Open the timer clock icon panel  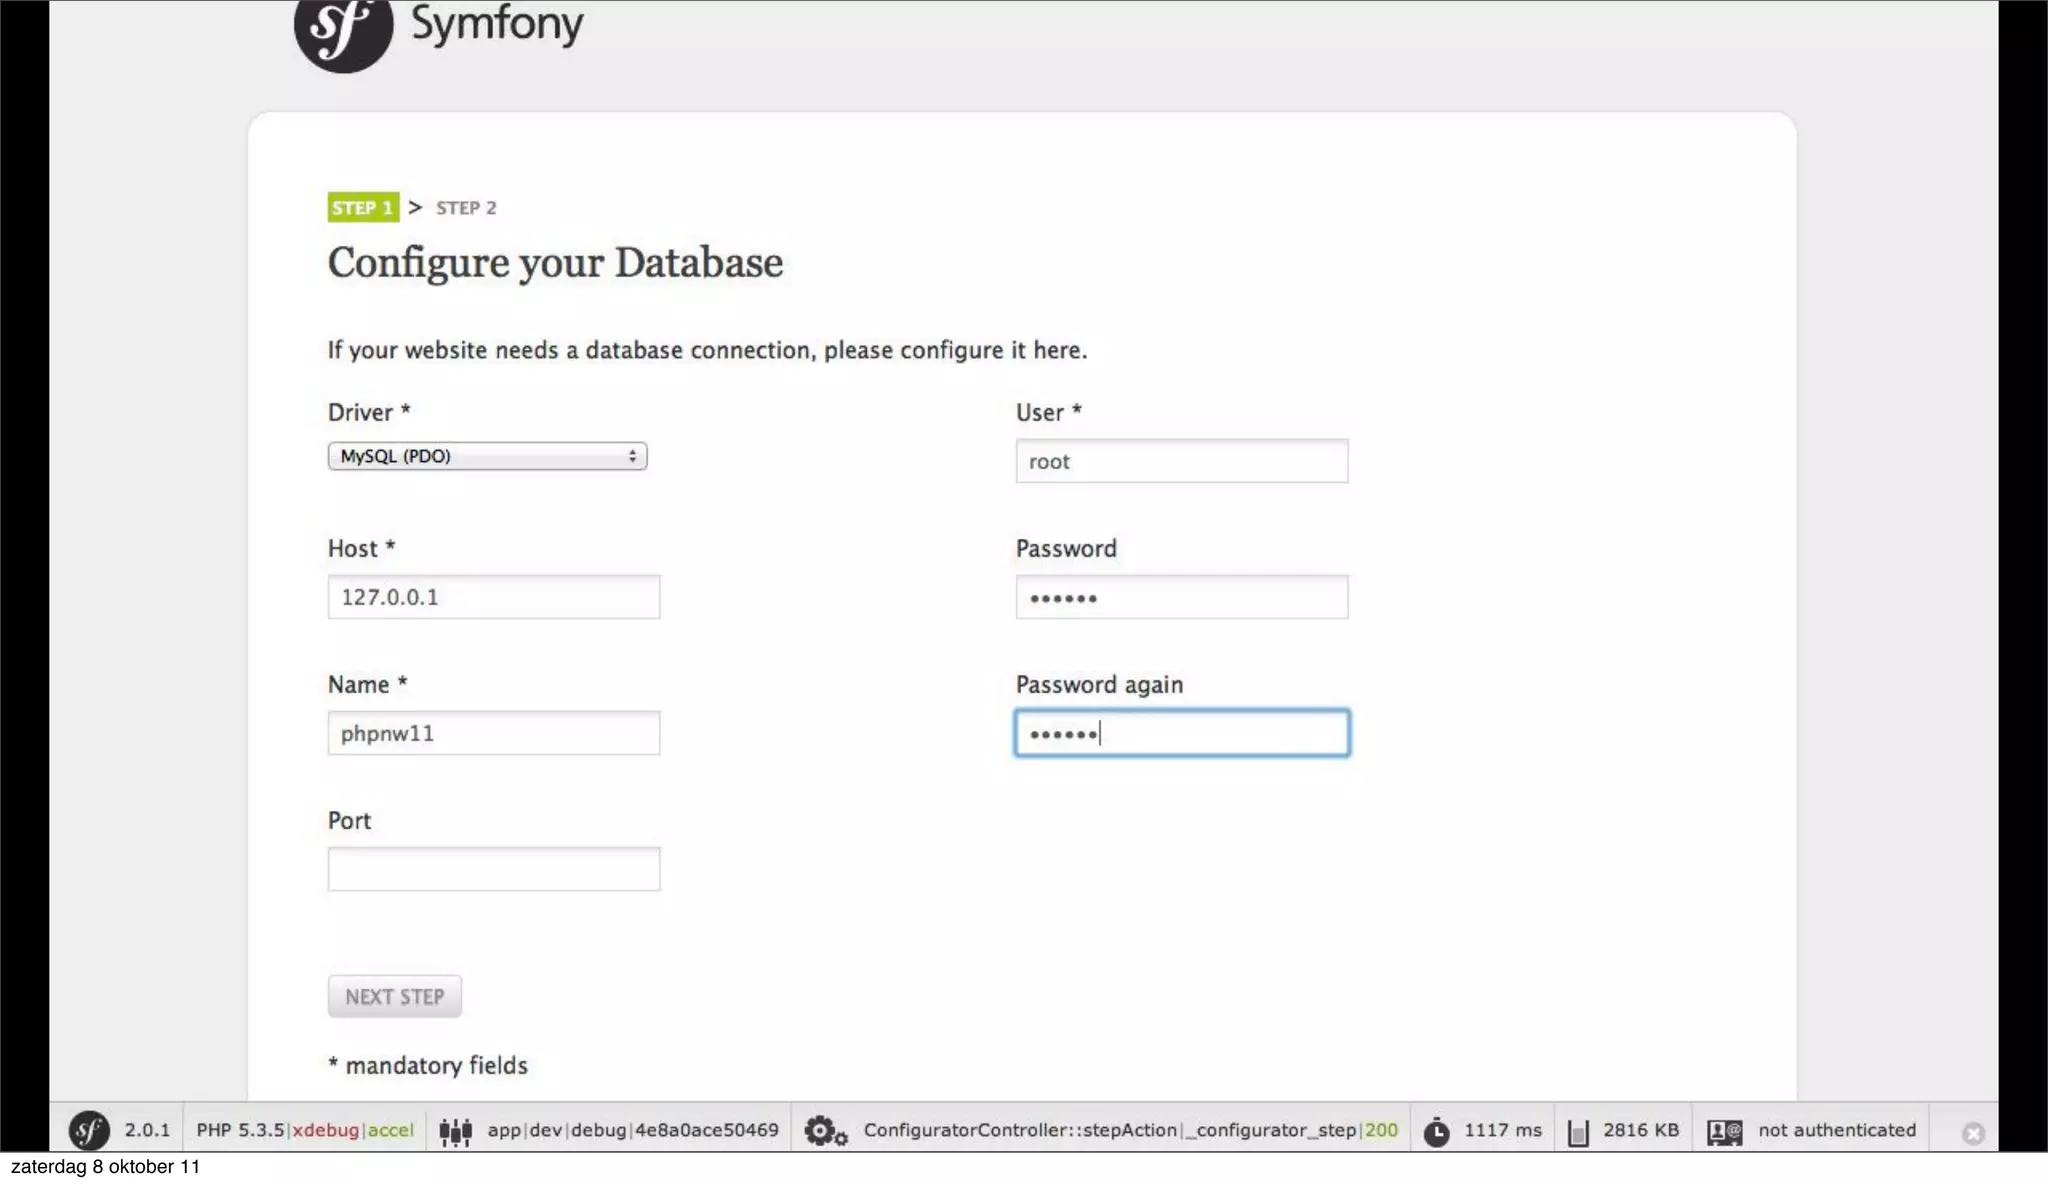click(1436, 1132)
